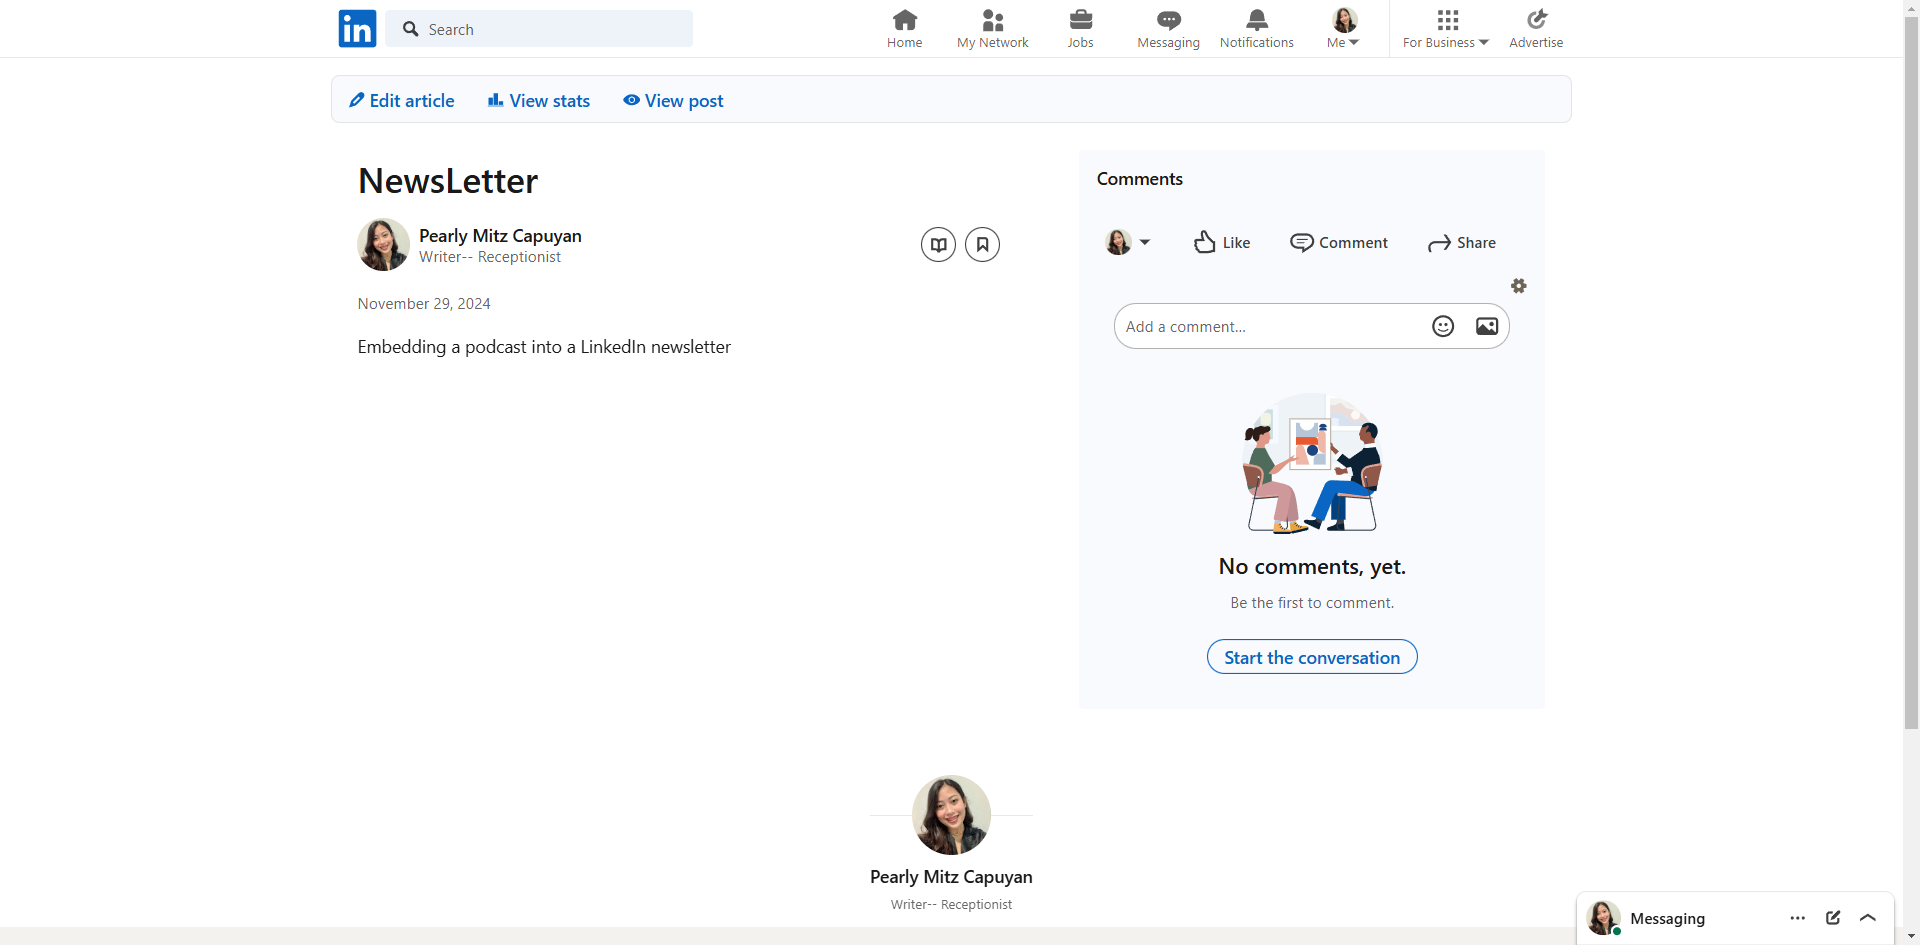This screenshot has height=945, width=1920.
Task: Open comment settings gear icon
Action: tap(1519, 286)
